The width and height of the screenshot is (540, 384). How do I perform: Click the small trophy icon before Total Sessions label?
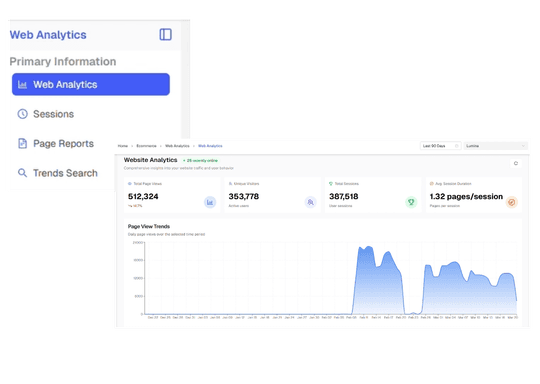coord(331,184)
